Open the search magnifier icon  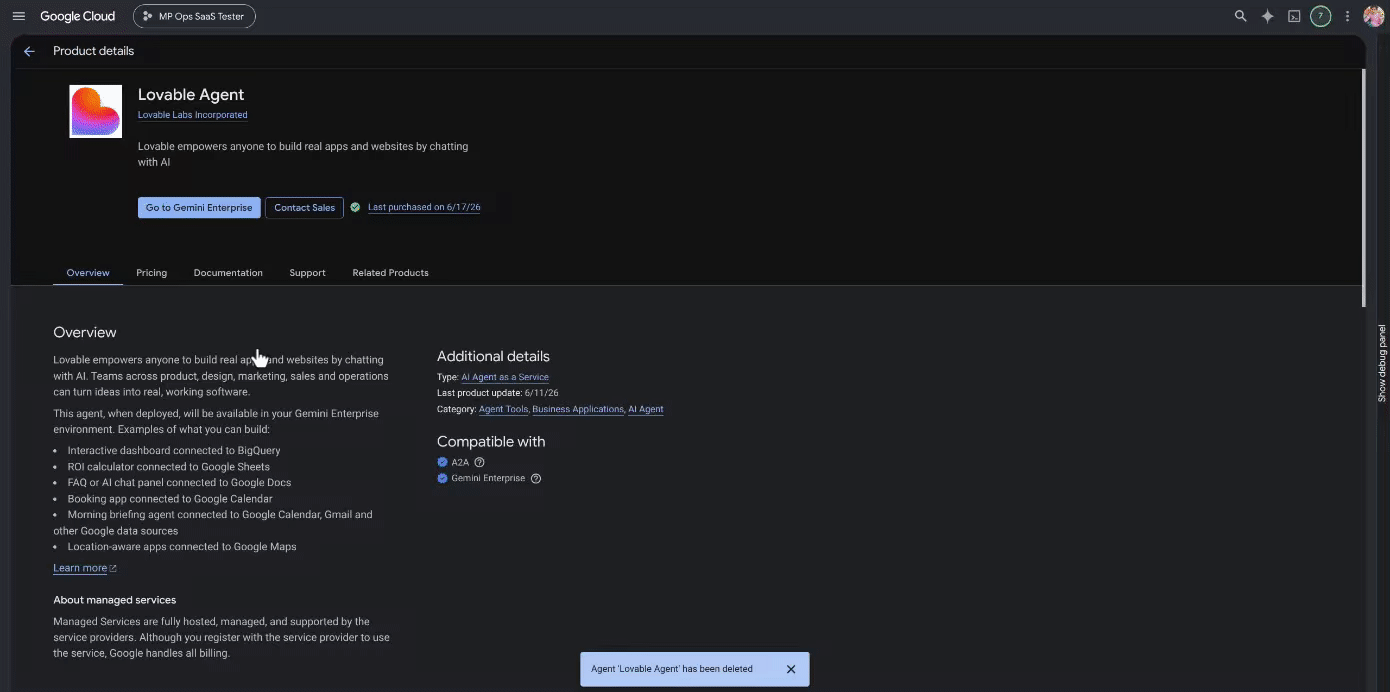pyautogui.click(x=1240, y=16)
